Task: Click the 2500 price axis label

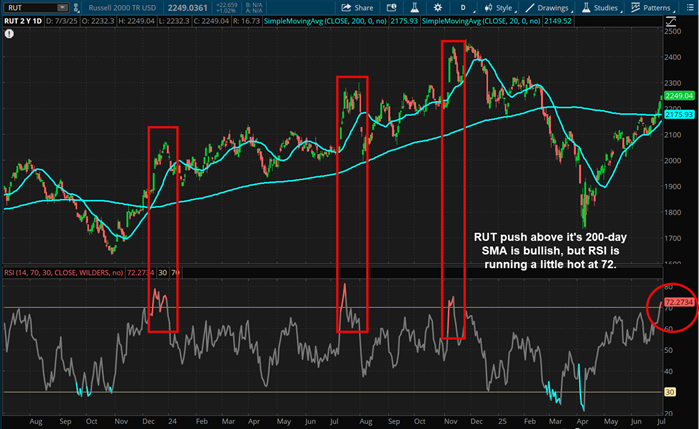Action: point(673,32)
